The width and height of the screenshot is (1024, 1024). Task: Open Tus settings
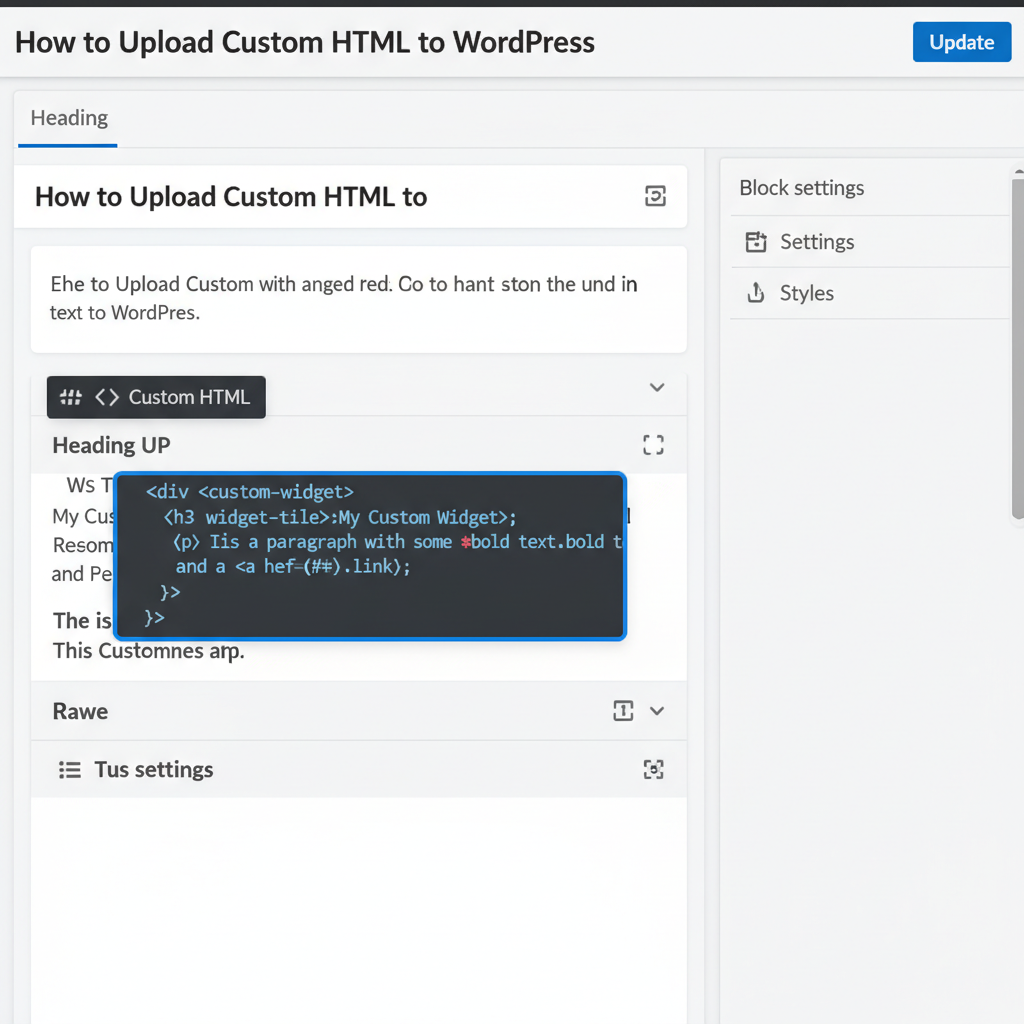point(153,769)
